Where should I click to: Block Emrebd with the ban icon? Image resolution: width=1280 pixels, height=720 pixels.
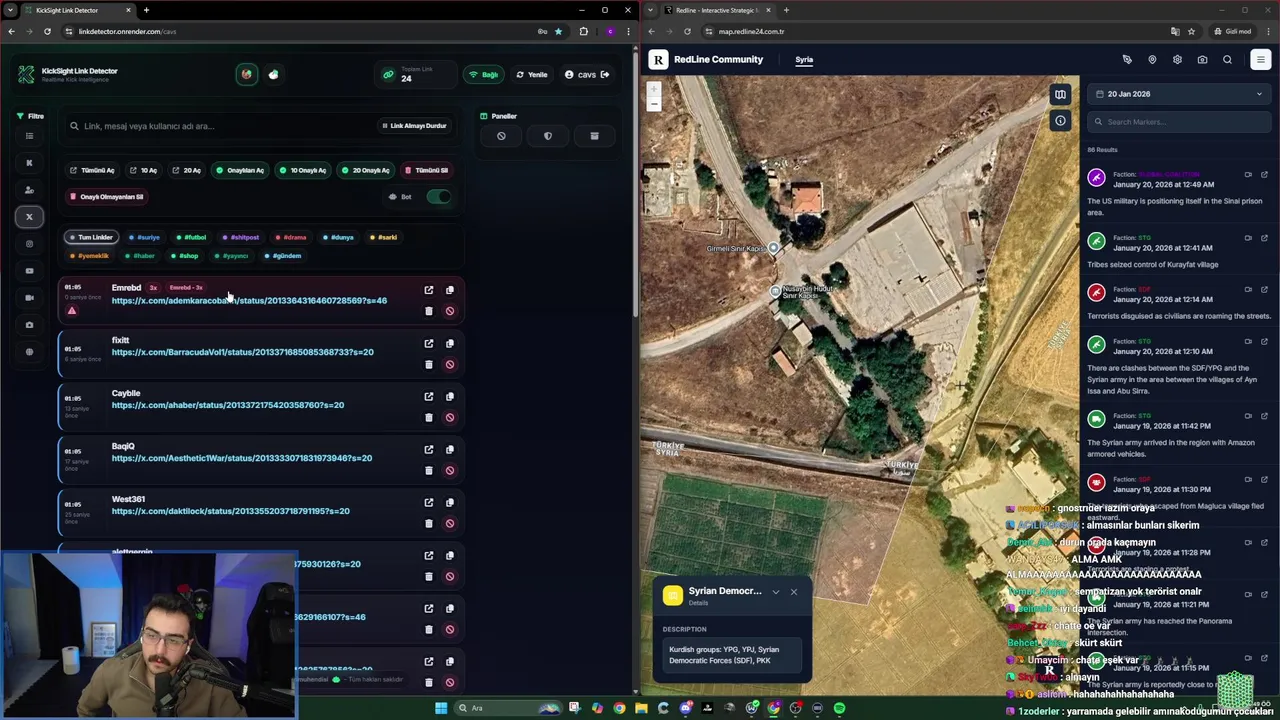pyautogui.click(x=449, y=311)
